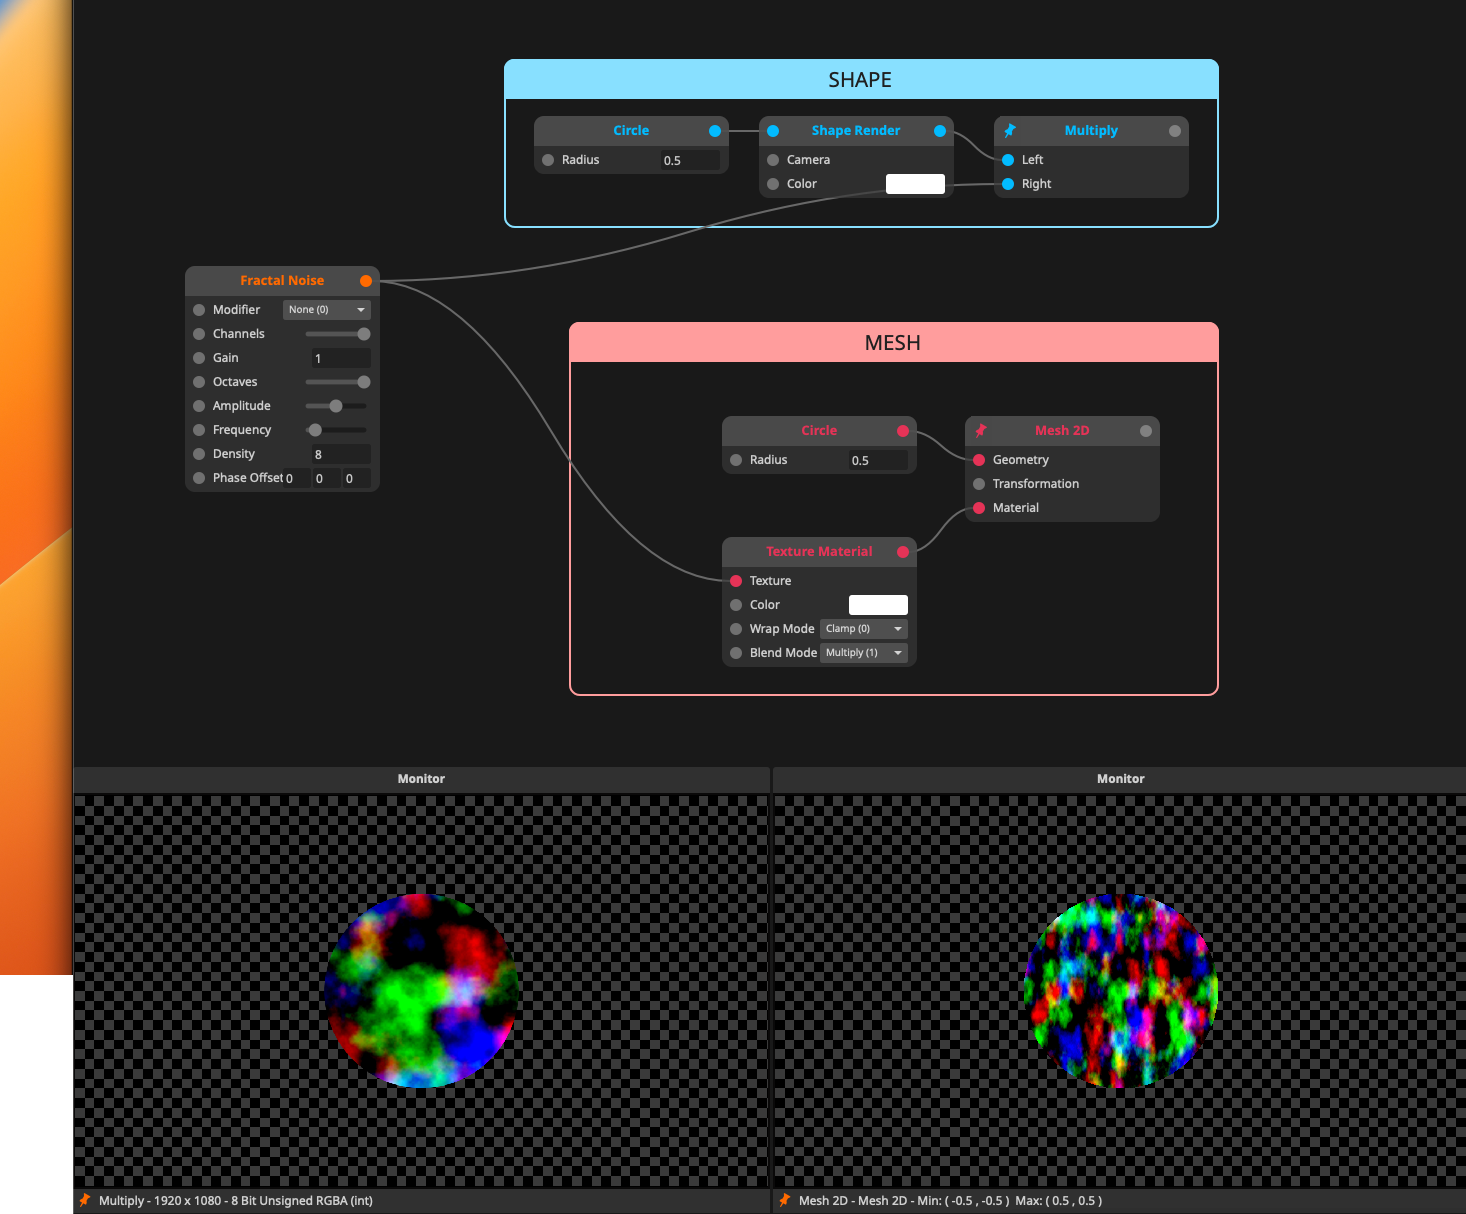Select the SHAPE group header
Screen dimensions: 1466x1214
coord(860,80)
